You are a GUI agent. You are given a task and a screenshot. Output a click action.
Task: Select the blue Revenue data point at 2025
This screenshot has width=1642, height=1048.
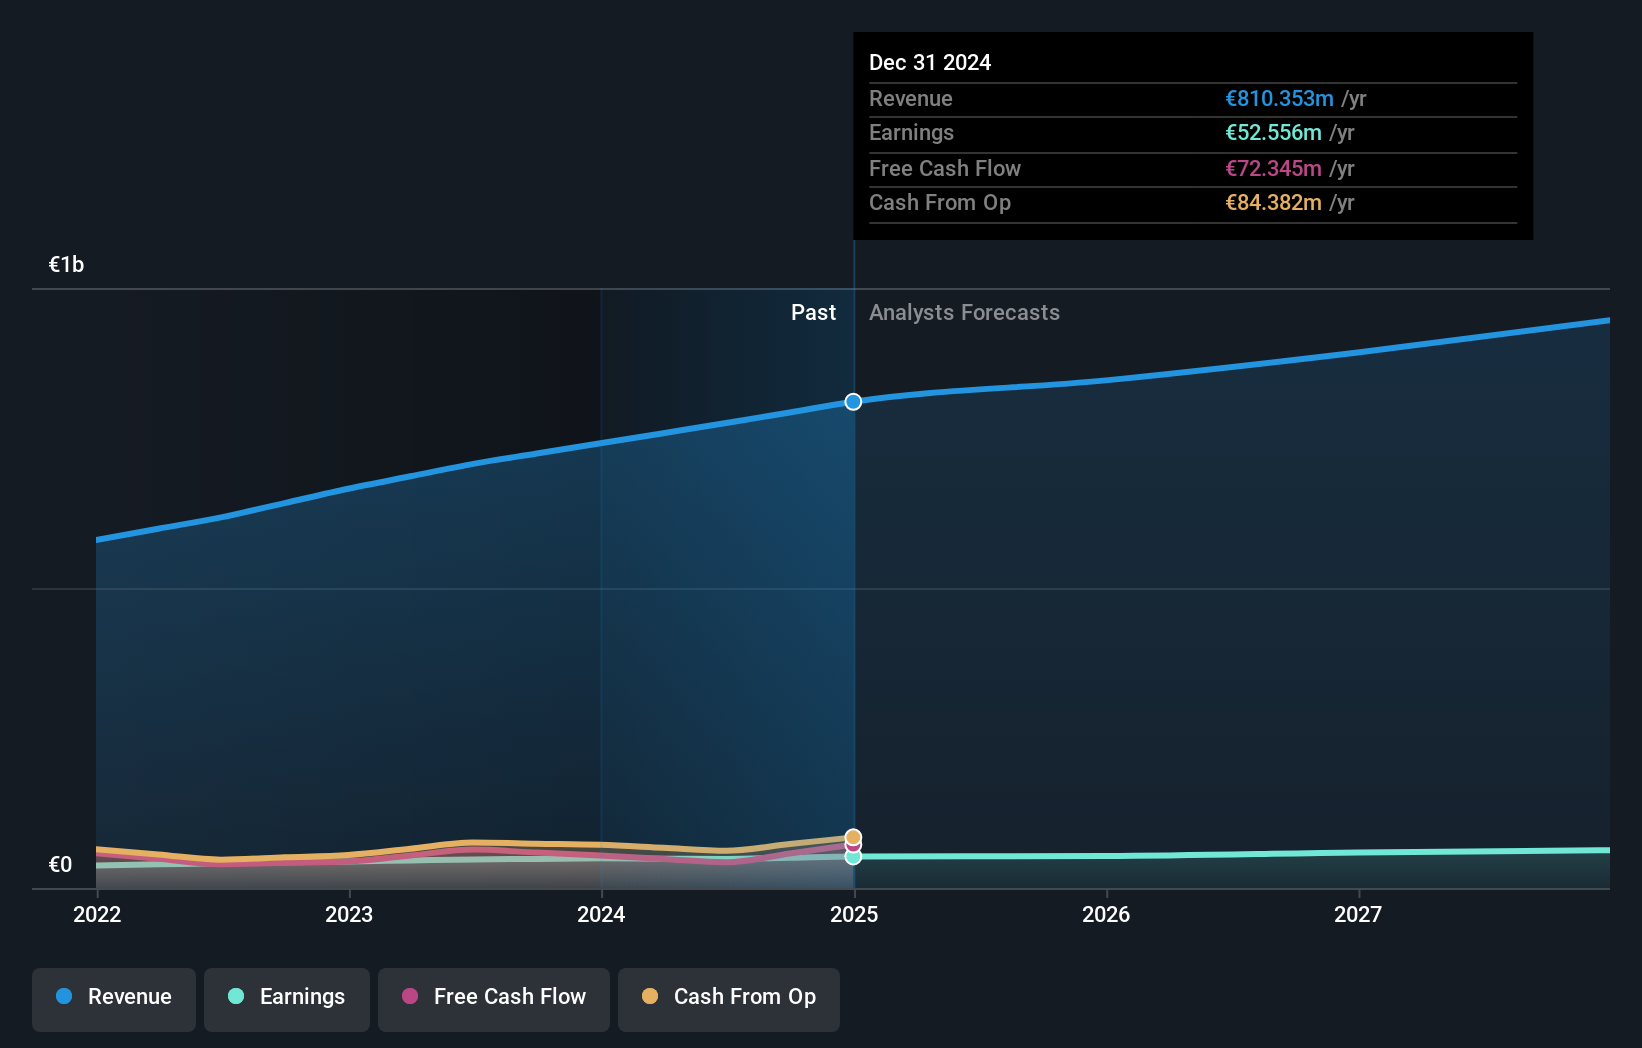[x=853, y=402]
